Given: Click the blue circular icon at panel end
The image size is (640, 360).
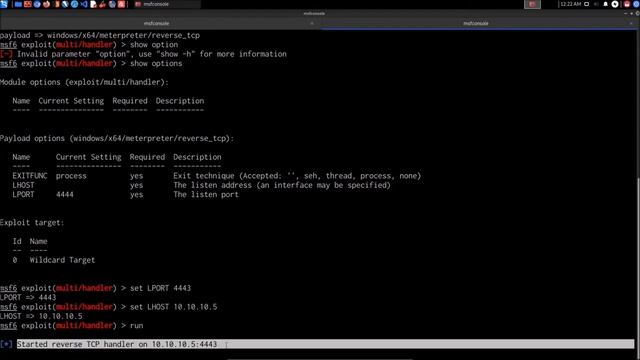Looking at the screenshot, I should (636, 4).
